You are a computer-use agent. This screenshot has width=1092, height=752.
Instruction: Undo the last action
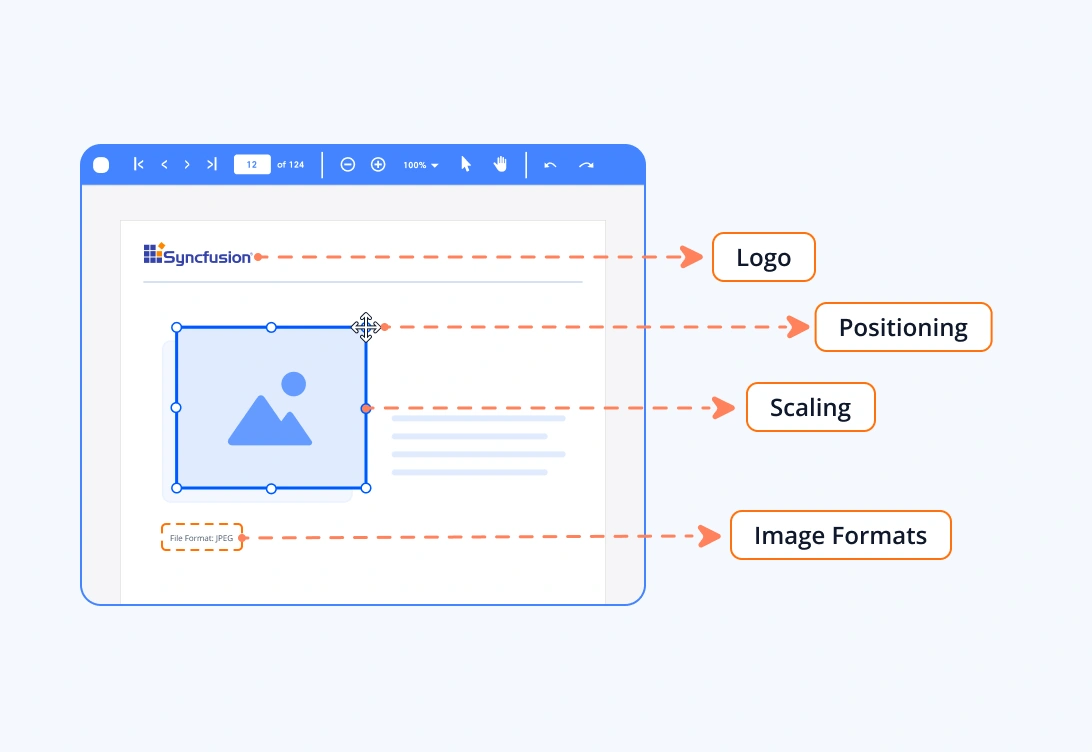click(x=550, y=164)
